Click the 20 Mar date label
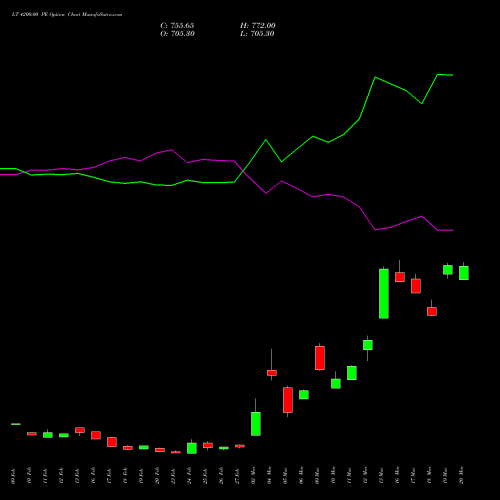This screenshot has height=500, width=500. 461,475
